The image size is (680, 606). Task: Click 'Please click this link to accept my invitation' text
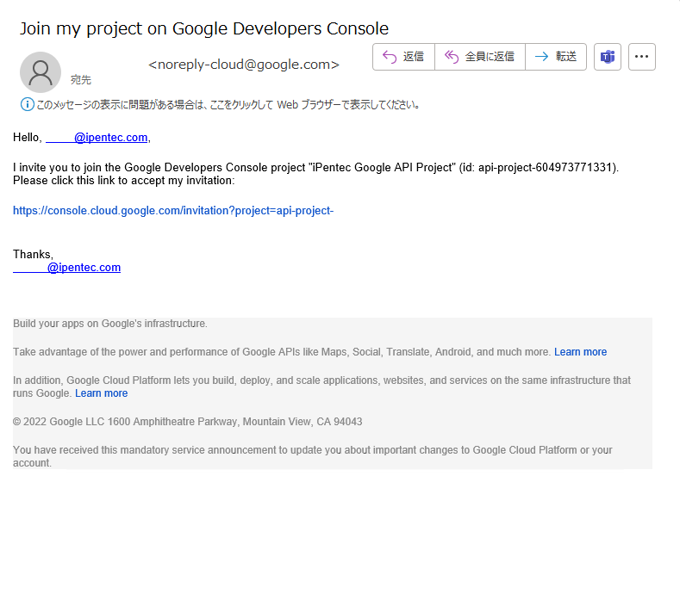click(x=124, y=180)
